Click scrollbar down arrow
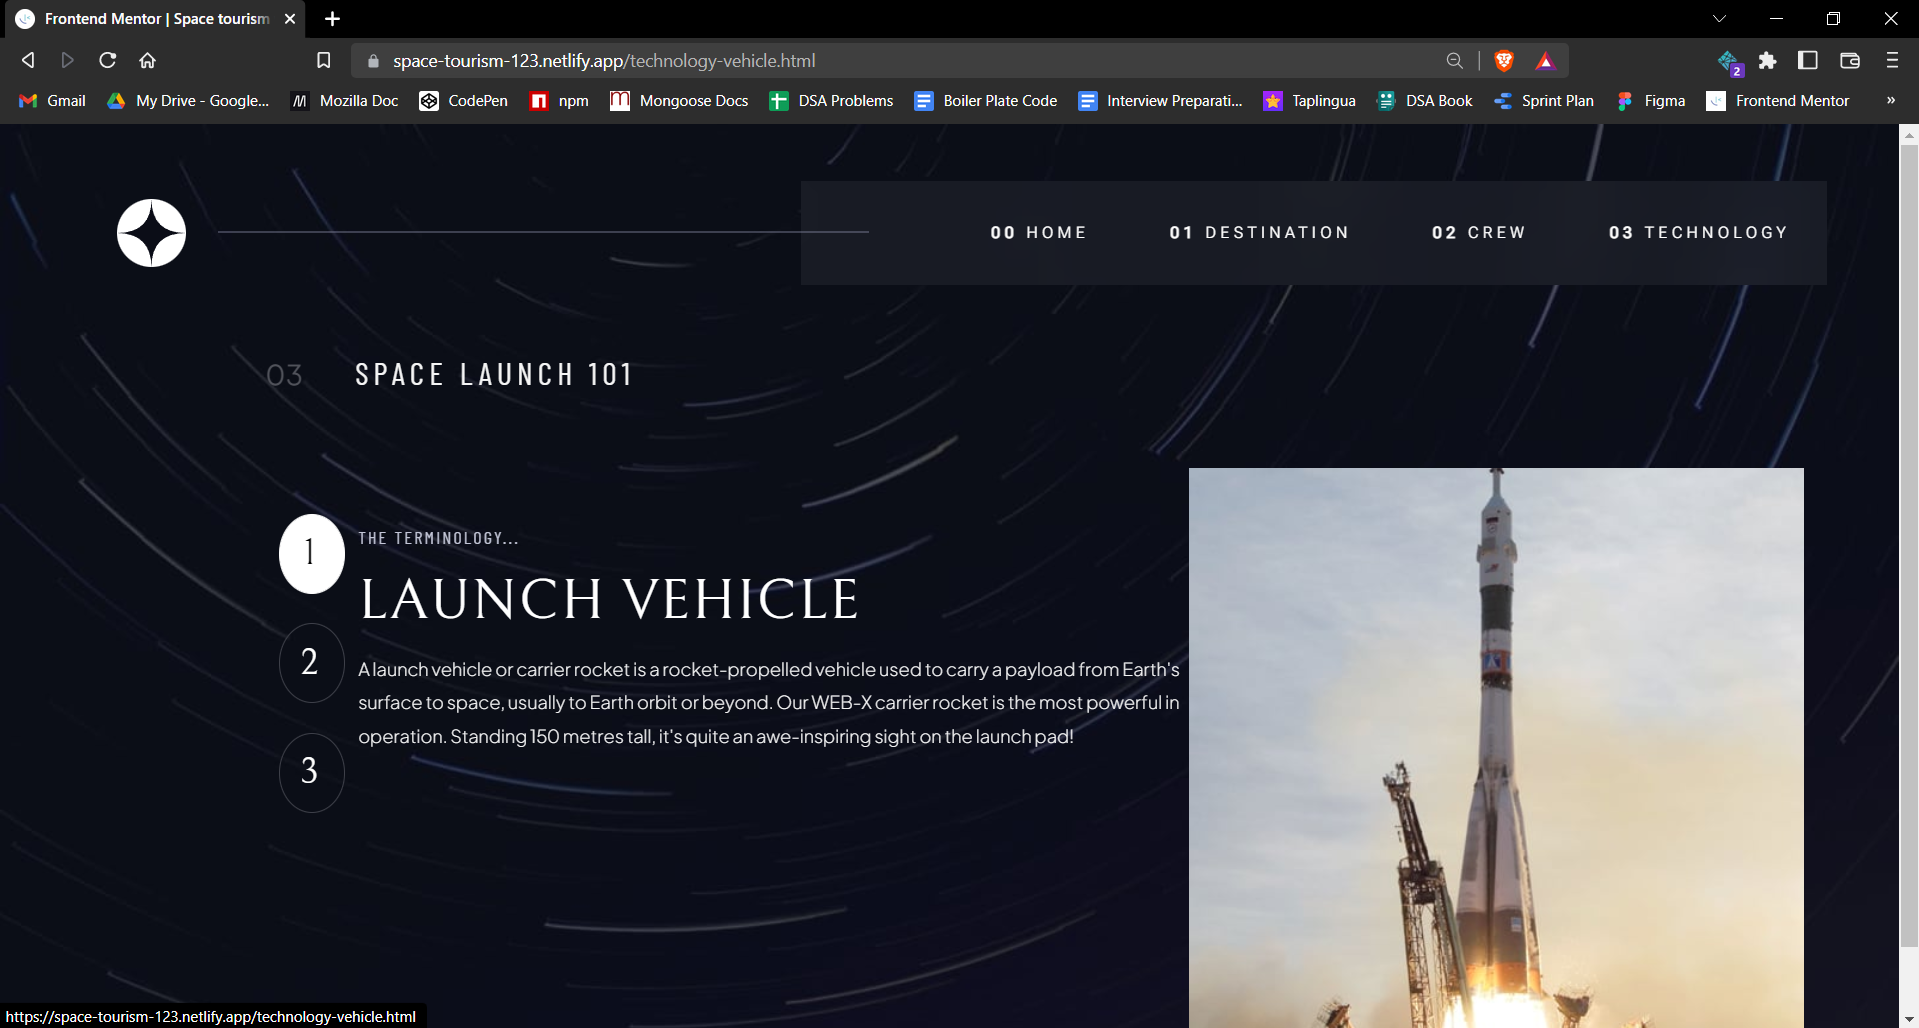Viewport: 1919px width, 1028px height. tap(1909, 1019)
